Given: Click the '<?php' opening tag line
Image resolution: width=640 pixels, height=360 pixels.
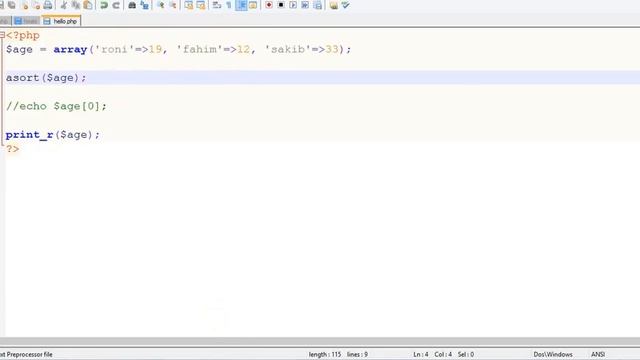Looking at the screenshot, I should point(23,36).
